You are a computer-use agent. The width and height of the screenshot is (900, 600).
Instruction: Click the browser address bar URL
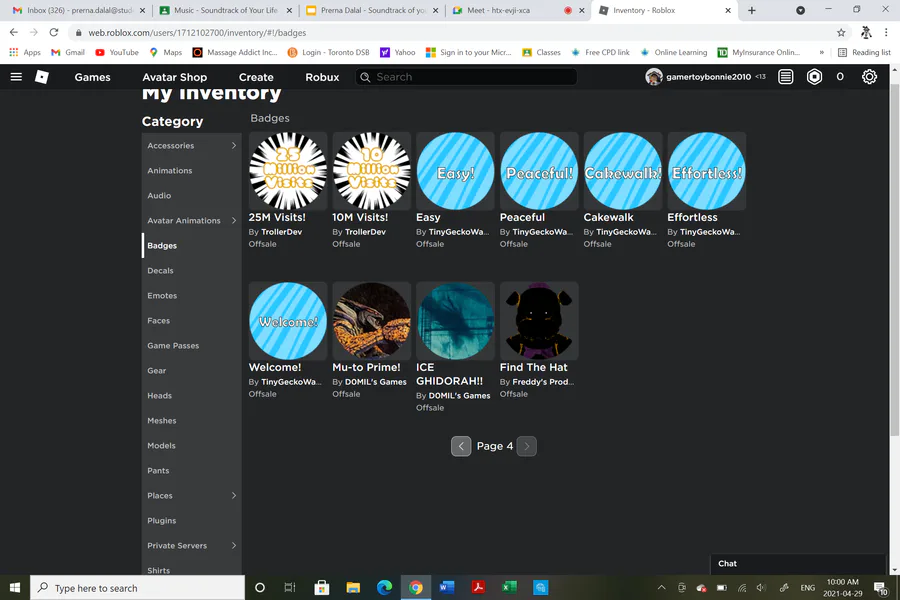point(197,33)
